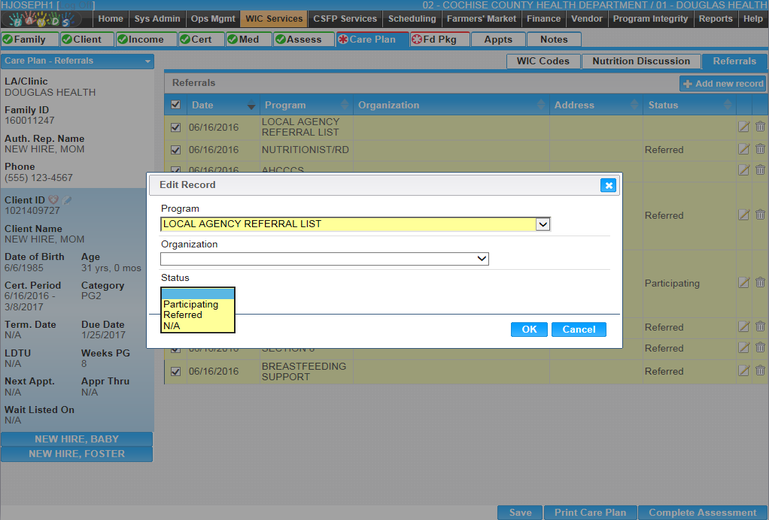Viewport: 769px width, 520px height.
Task: Expand the Organization dropdown
Action: click(x=482, y=258)
